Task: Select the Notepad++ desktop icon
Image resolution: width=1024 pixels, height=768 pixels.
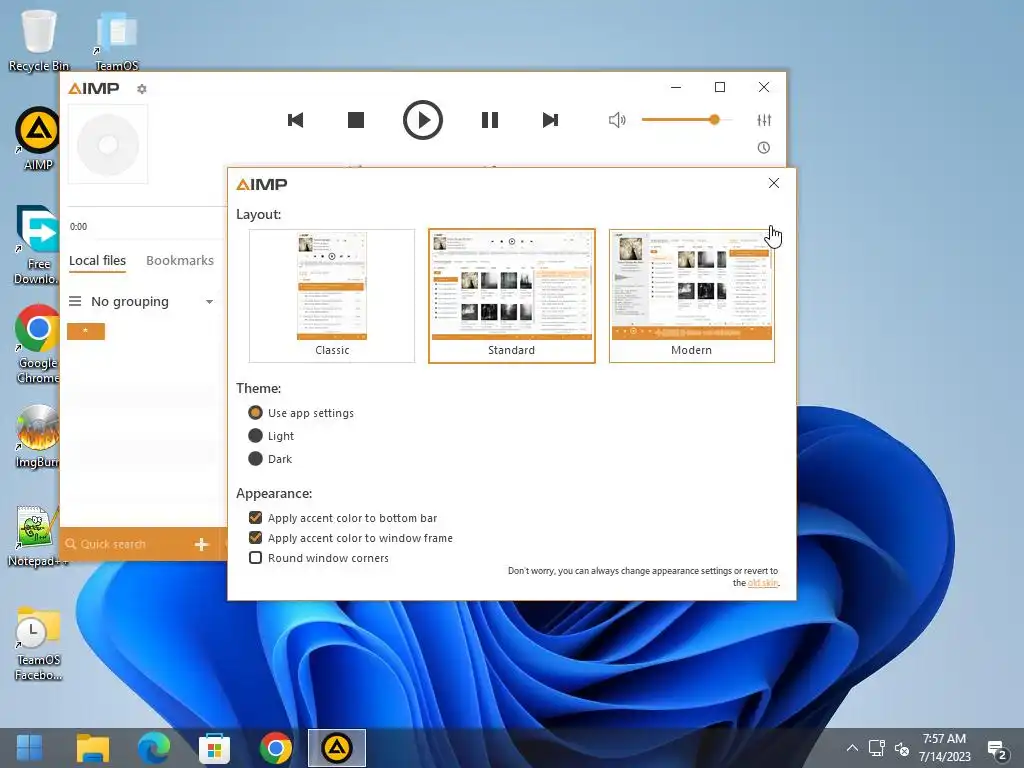Action: click(x=37, y=536)
